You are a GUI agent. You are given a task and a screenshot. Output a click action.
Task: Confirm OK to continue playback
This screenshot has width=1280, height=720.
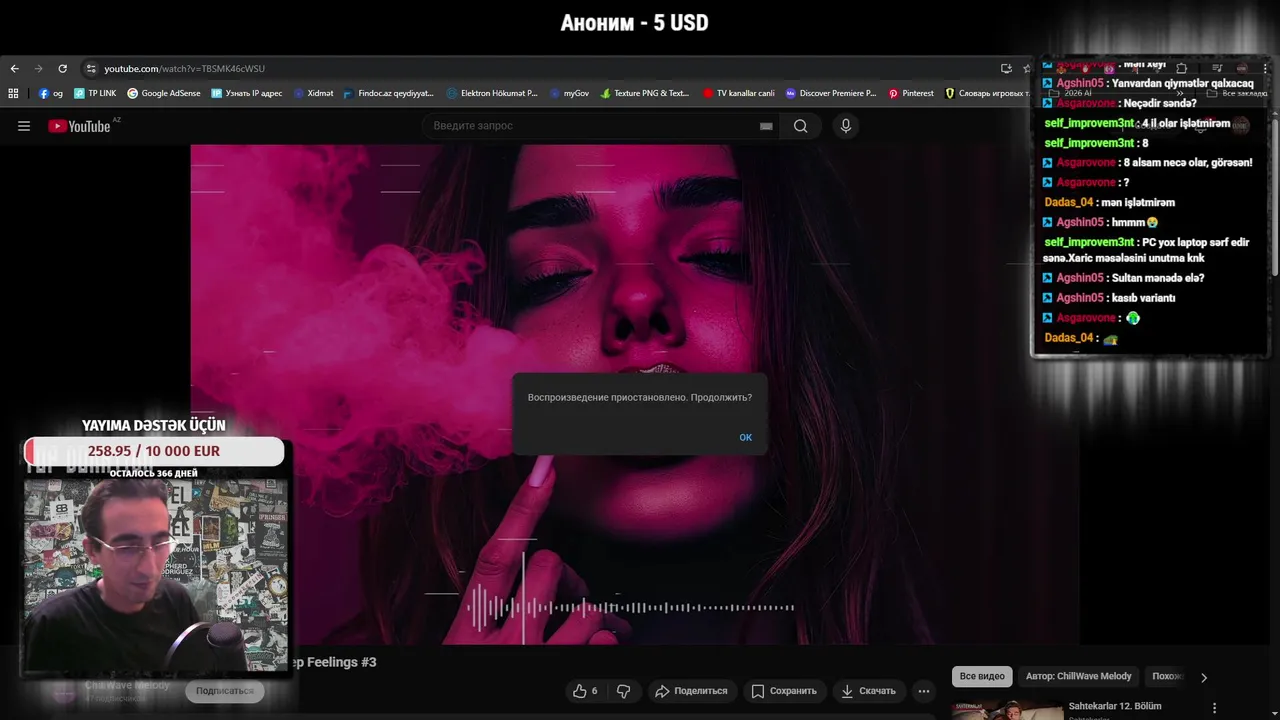coord(746,438)
